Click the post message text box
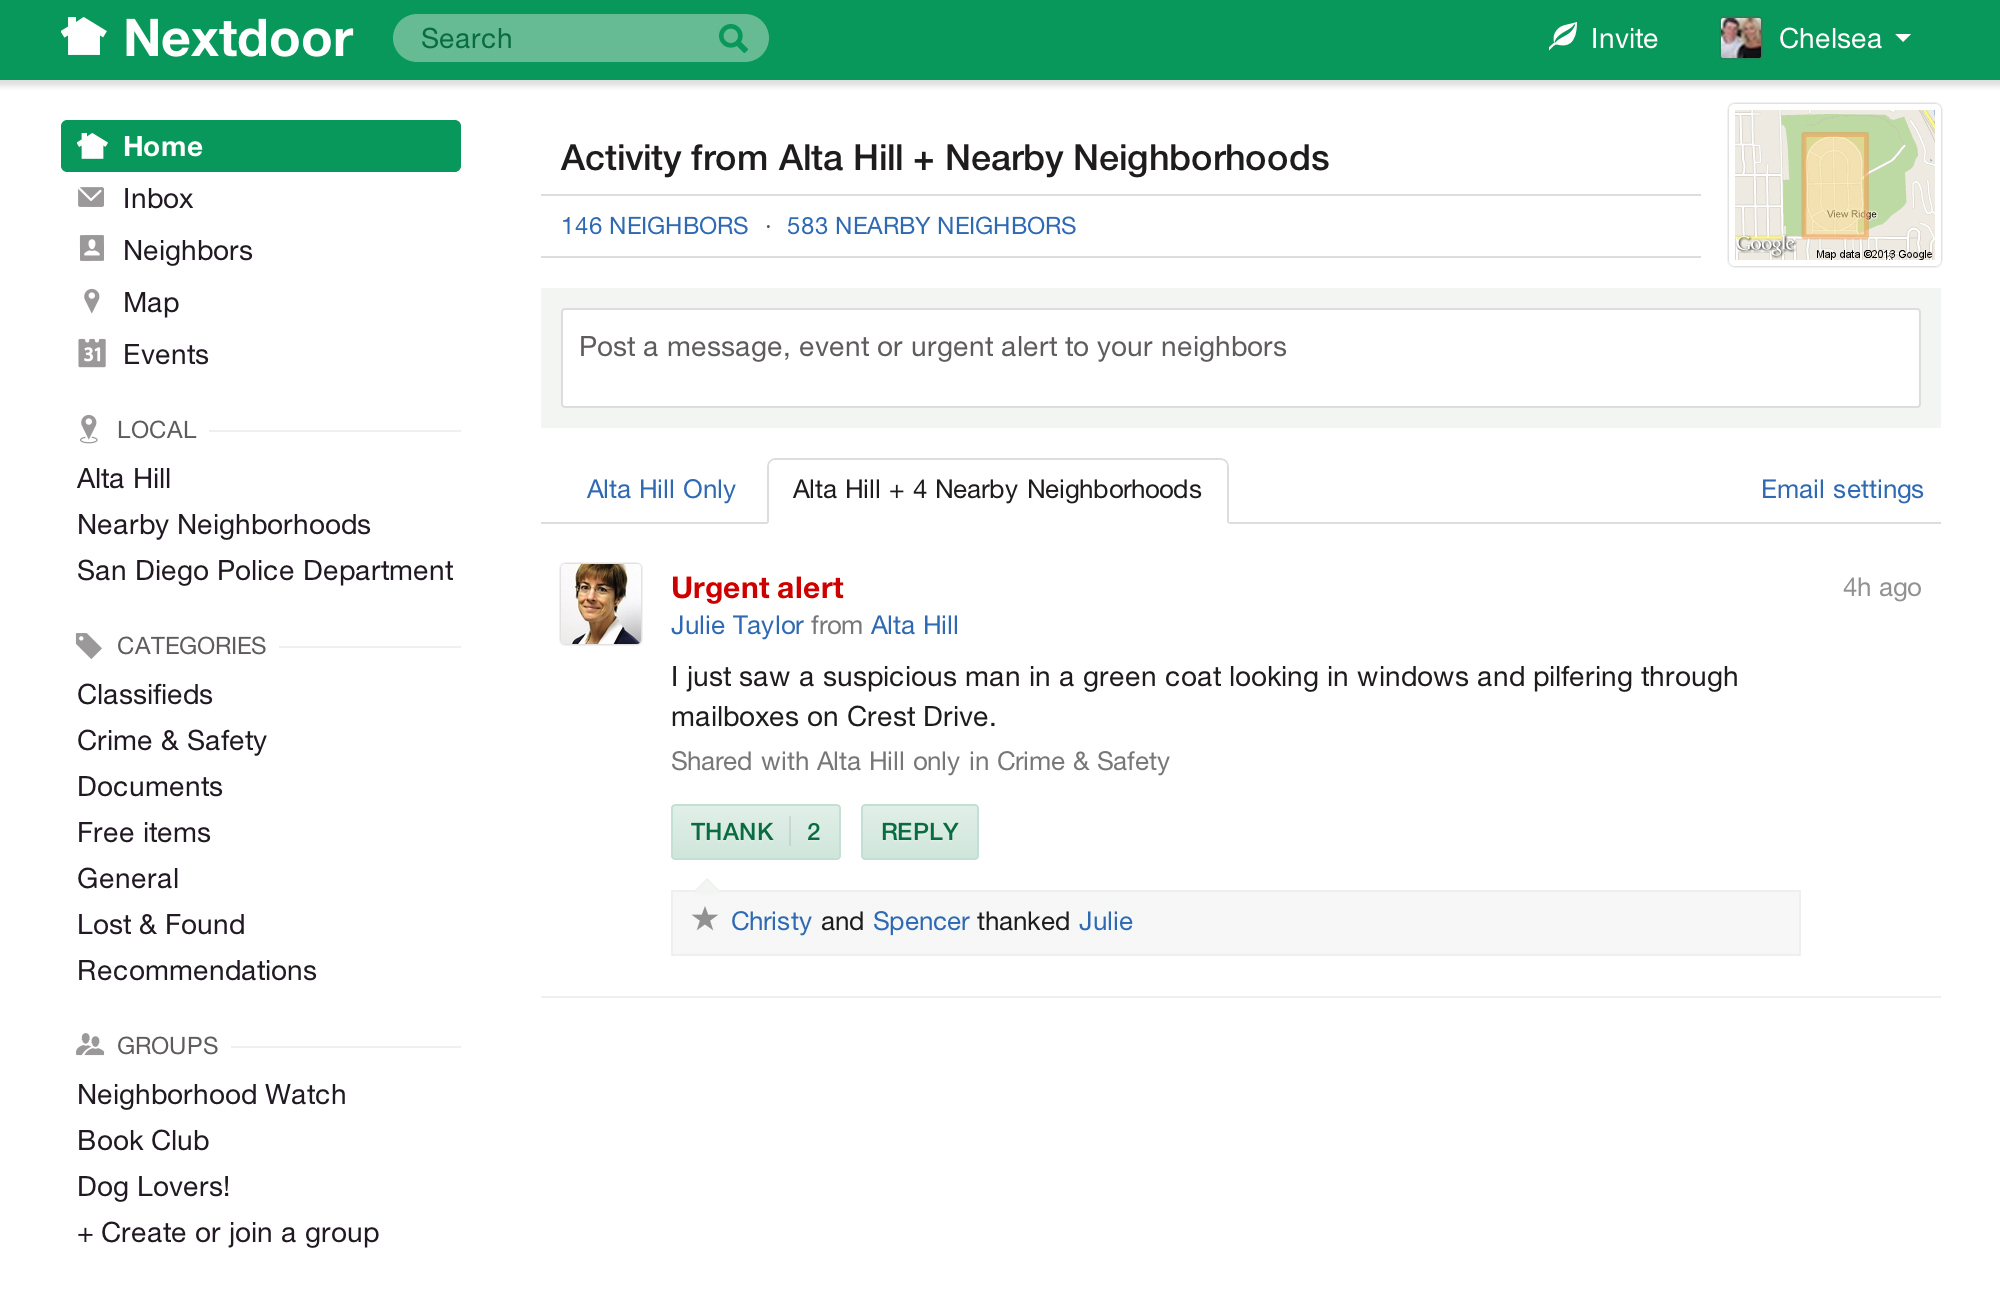 pos(1240,357)
